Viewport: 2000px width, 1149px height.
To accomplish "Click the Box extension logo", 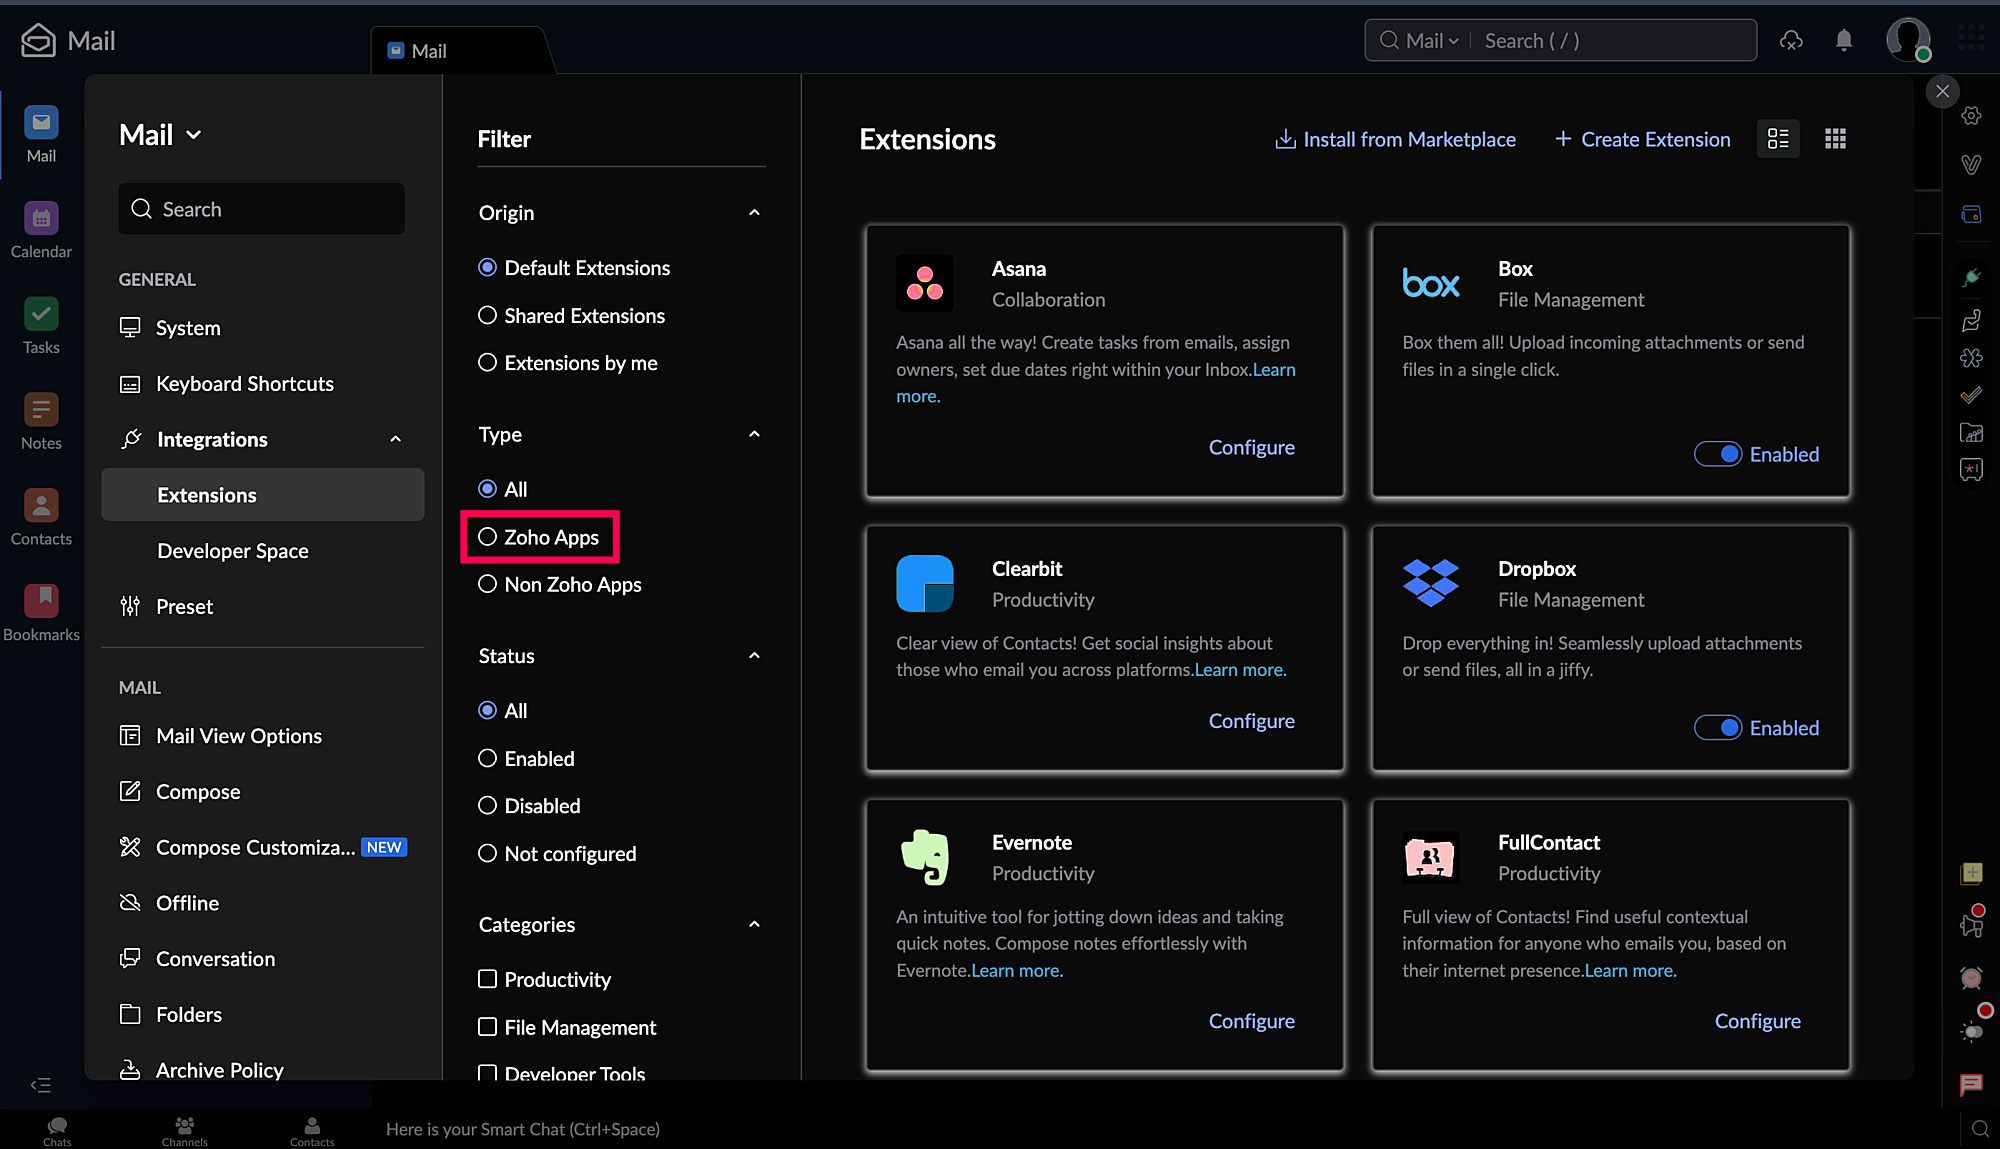I will pos(1431,283).
